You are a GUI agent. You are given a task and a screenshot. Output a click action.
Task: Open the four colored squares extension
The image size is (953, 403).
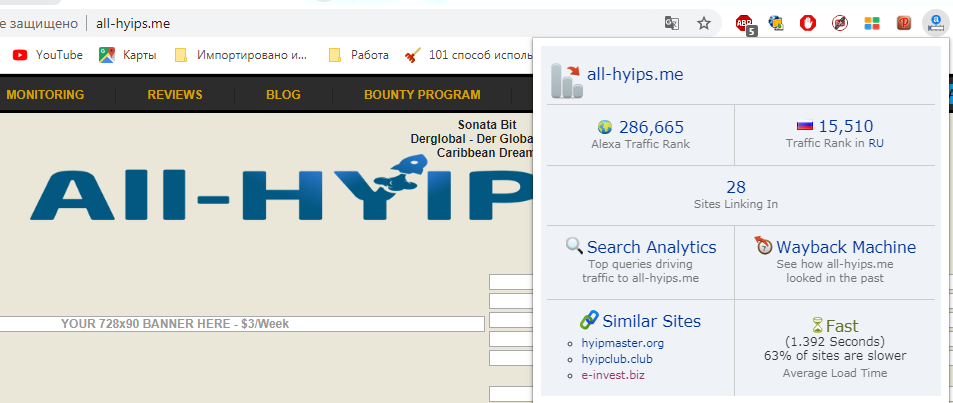coord(872,23)
